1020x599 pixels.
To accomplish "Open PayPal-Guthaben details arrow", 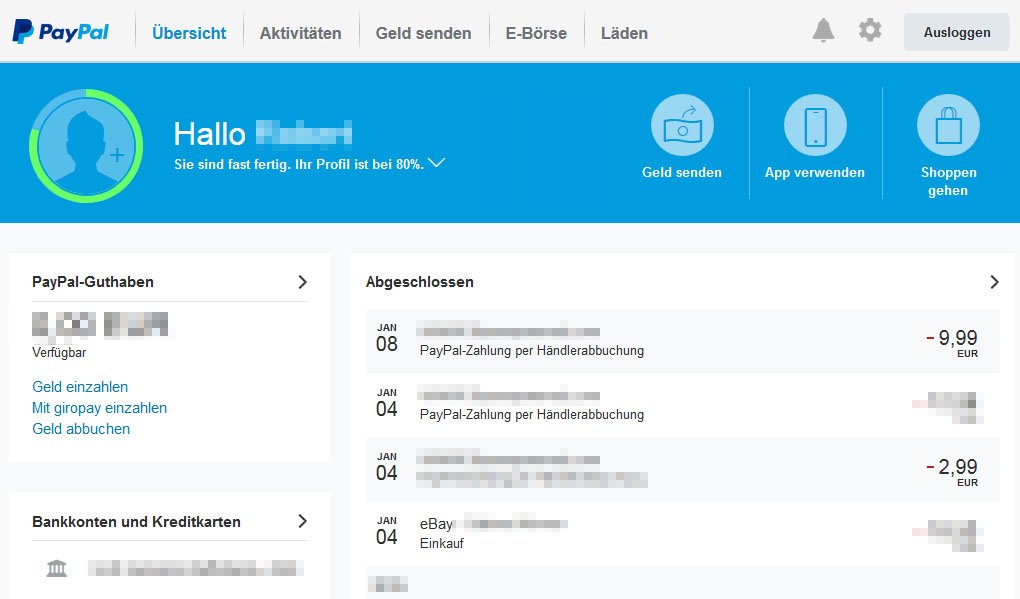I will pyautogui.click(x=302, y=282).
